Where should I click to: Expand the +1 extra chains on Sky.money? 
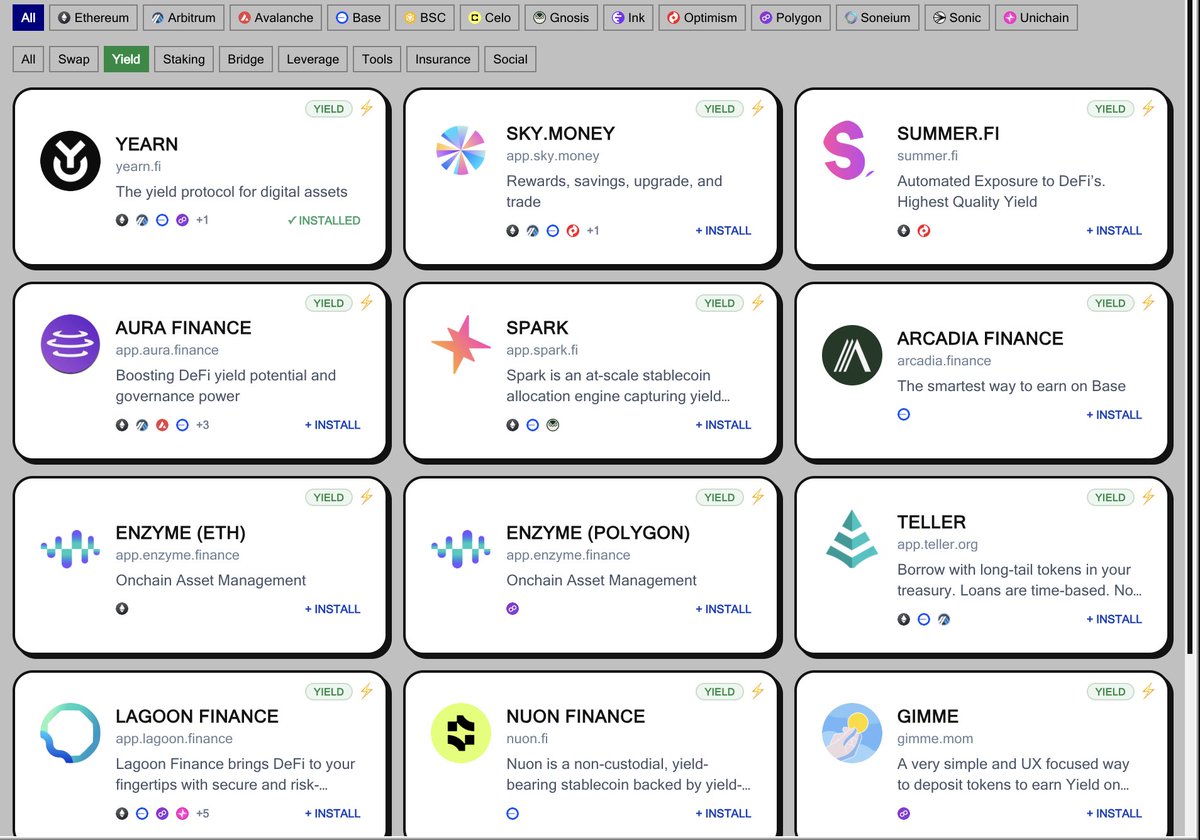click(x=592, y=230)
